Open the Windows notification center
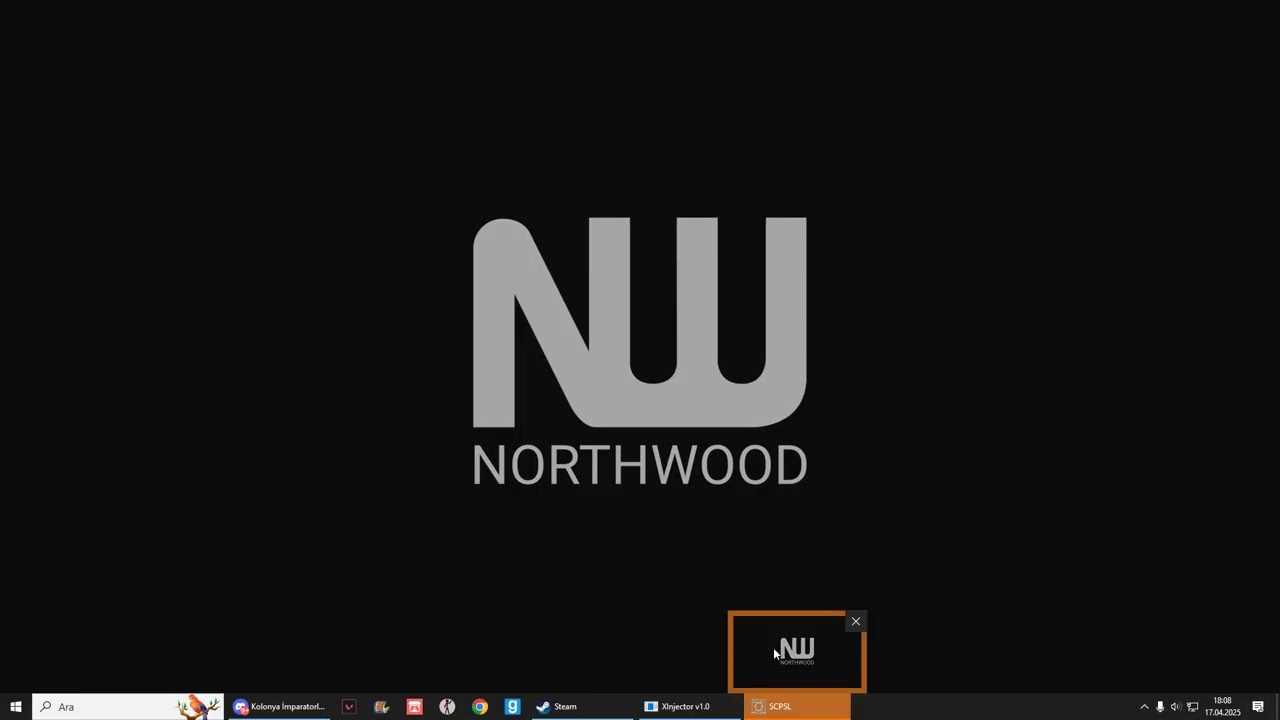The height and width of the screenshot is (720, 1280). [1258, 707]
